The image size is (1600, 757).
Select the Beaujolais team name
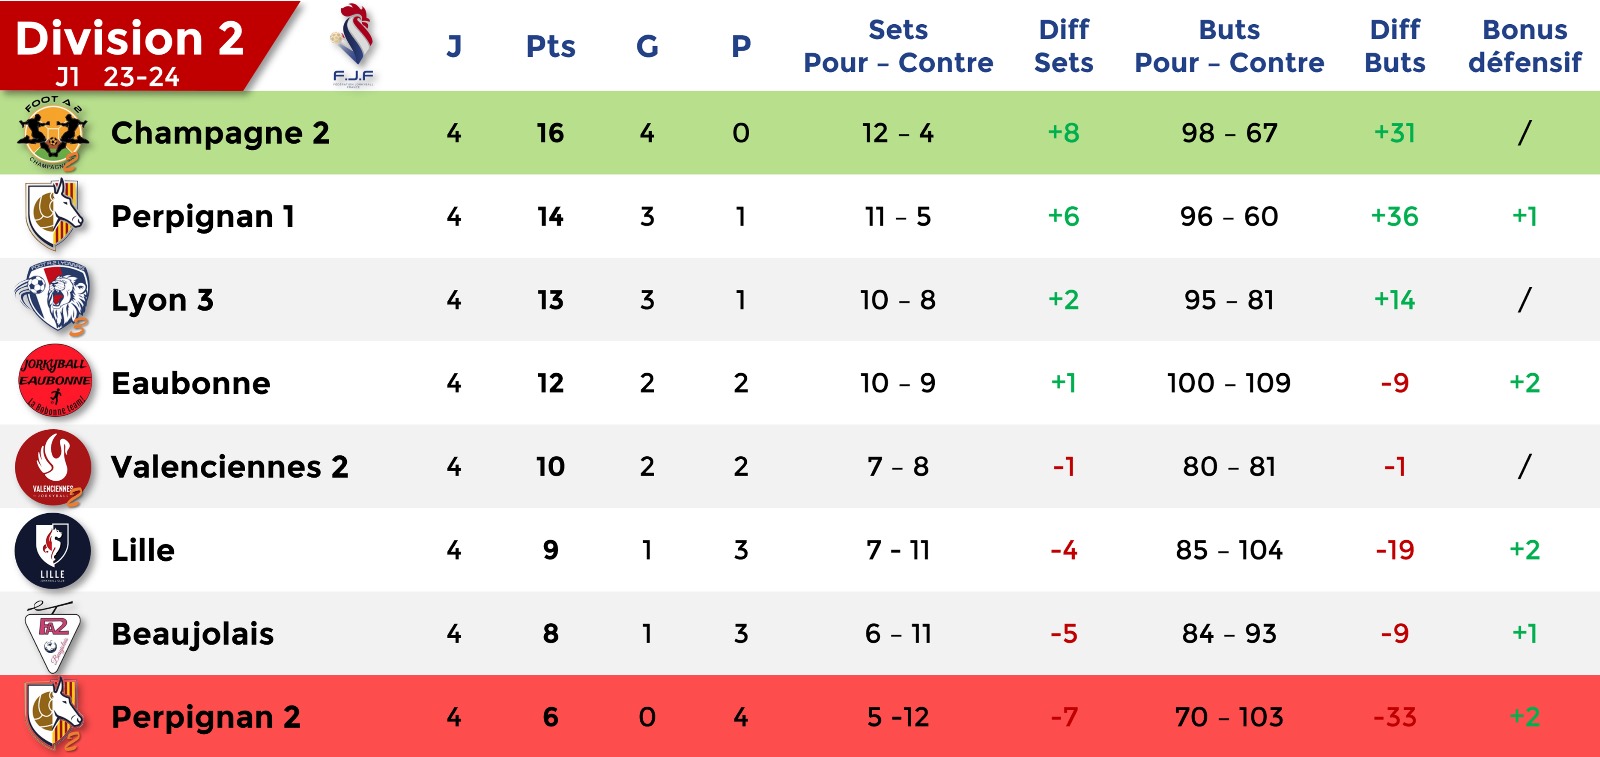tap(192, 634)
